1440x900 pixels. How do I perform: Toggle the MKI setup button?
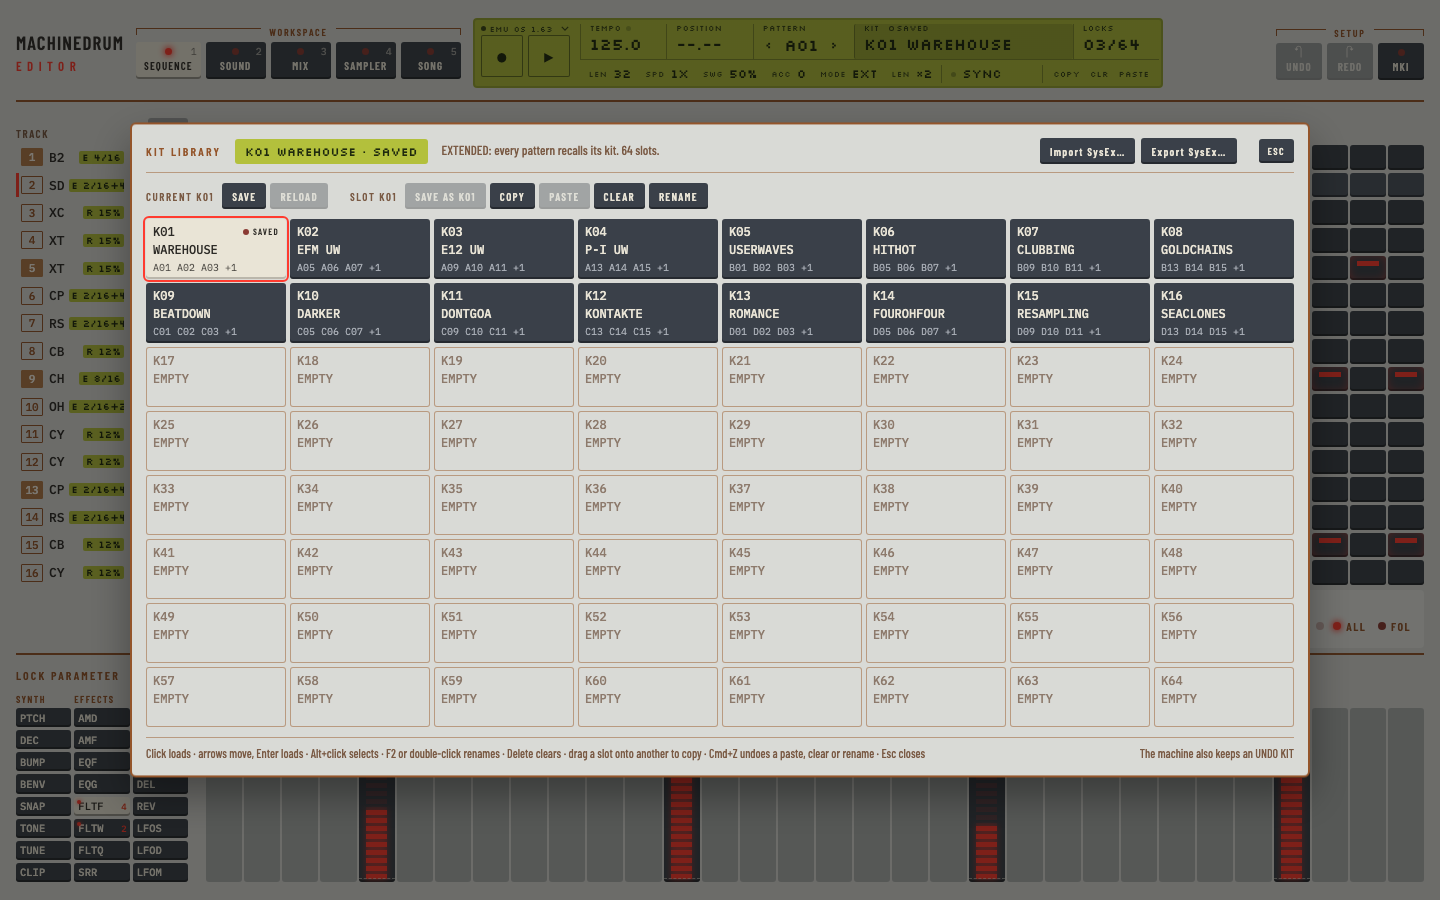click(1400, 61)
